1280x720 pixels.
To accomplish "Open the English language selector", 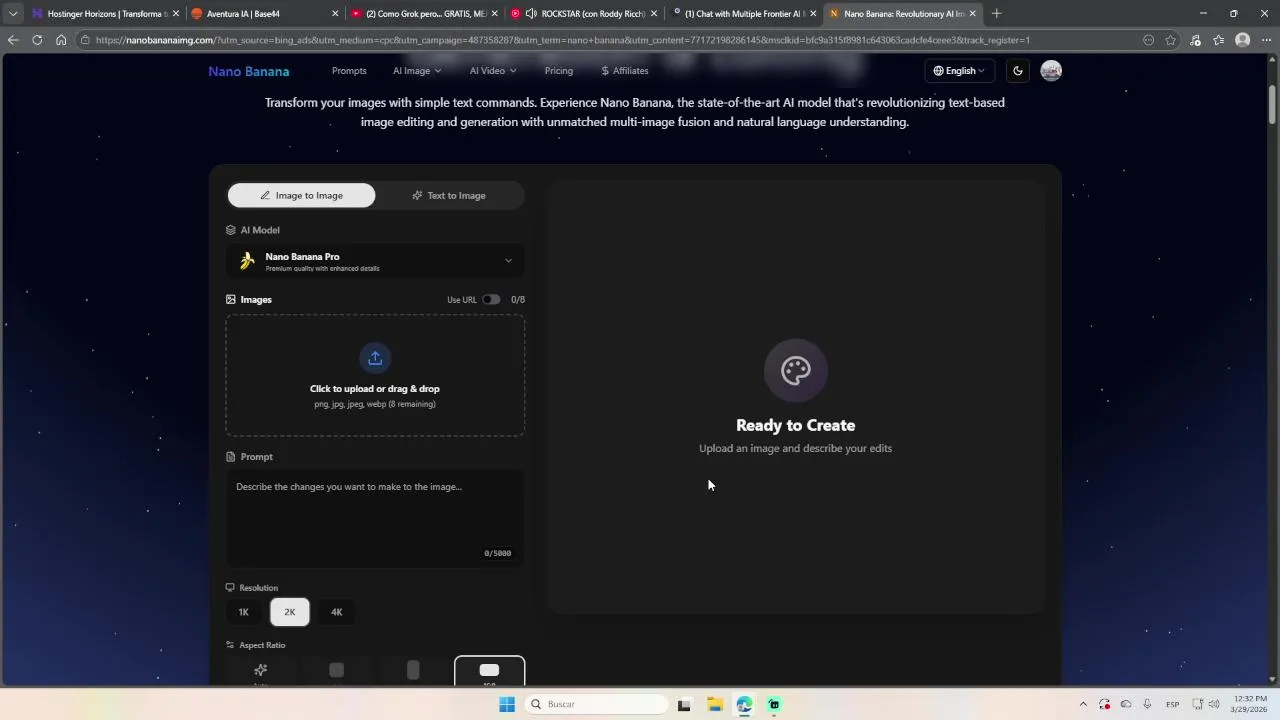I will [x=959, y=71].
